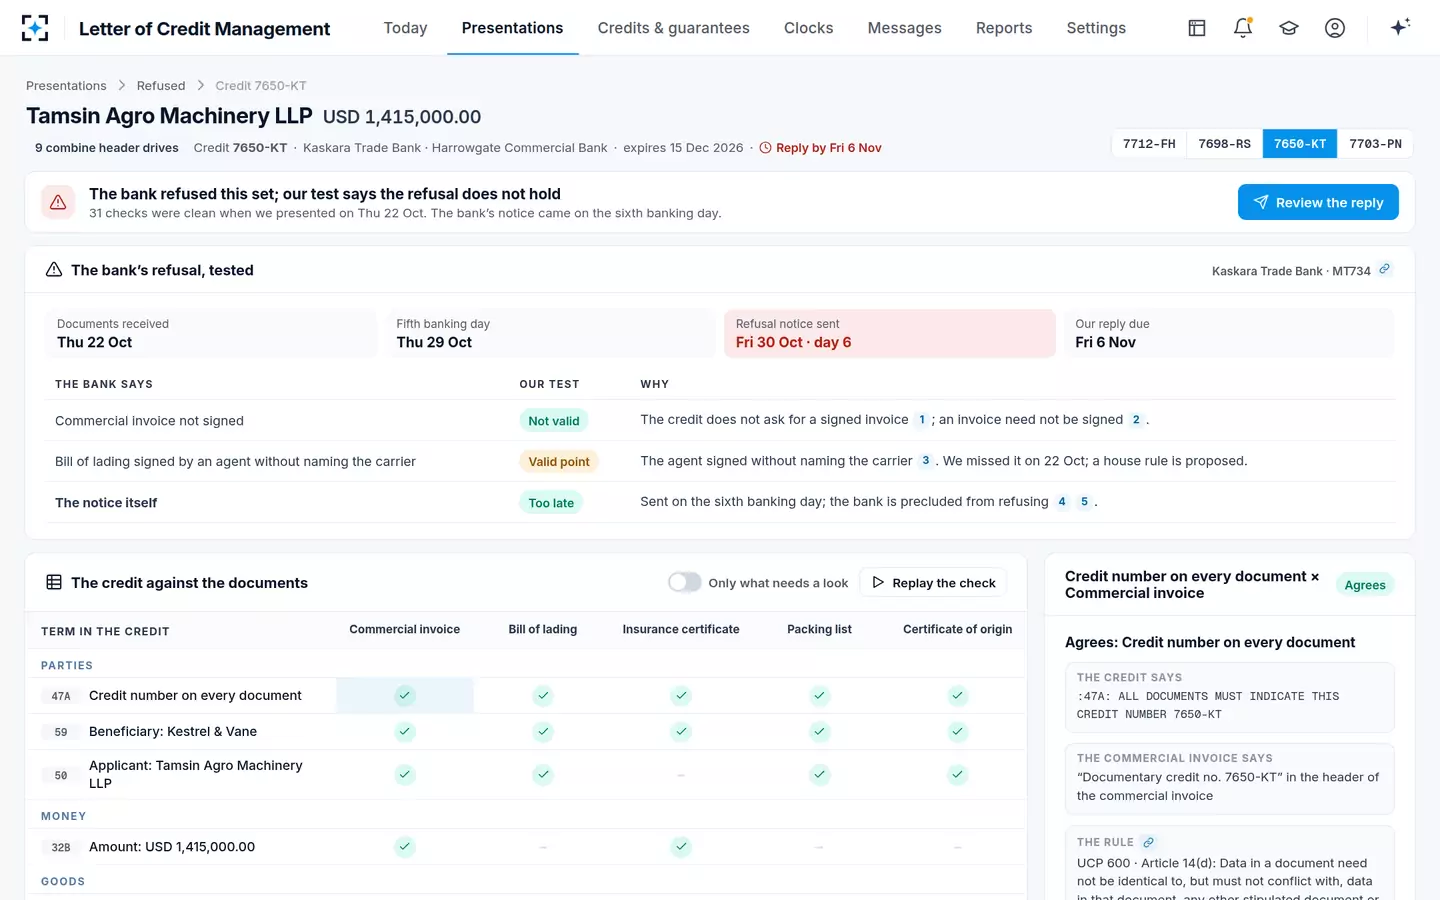
Task: Click citation 4 in the notice row
Action: click(x=1062, y=502)
